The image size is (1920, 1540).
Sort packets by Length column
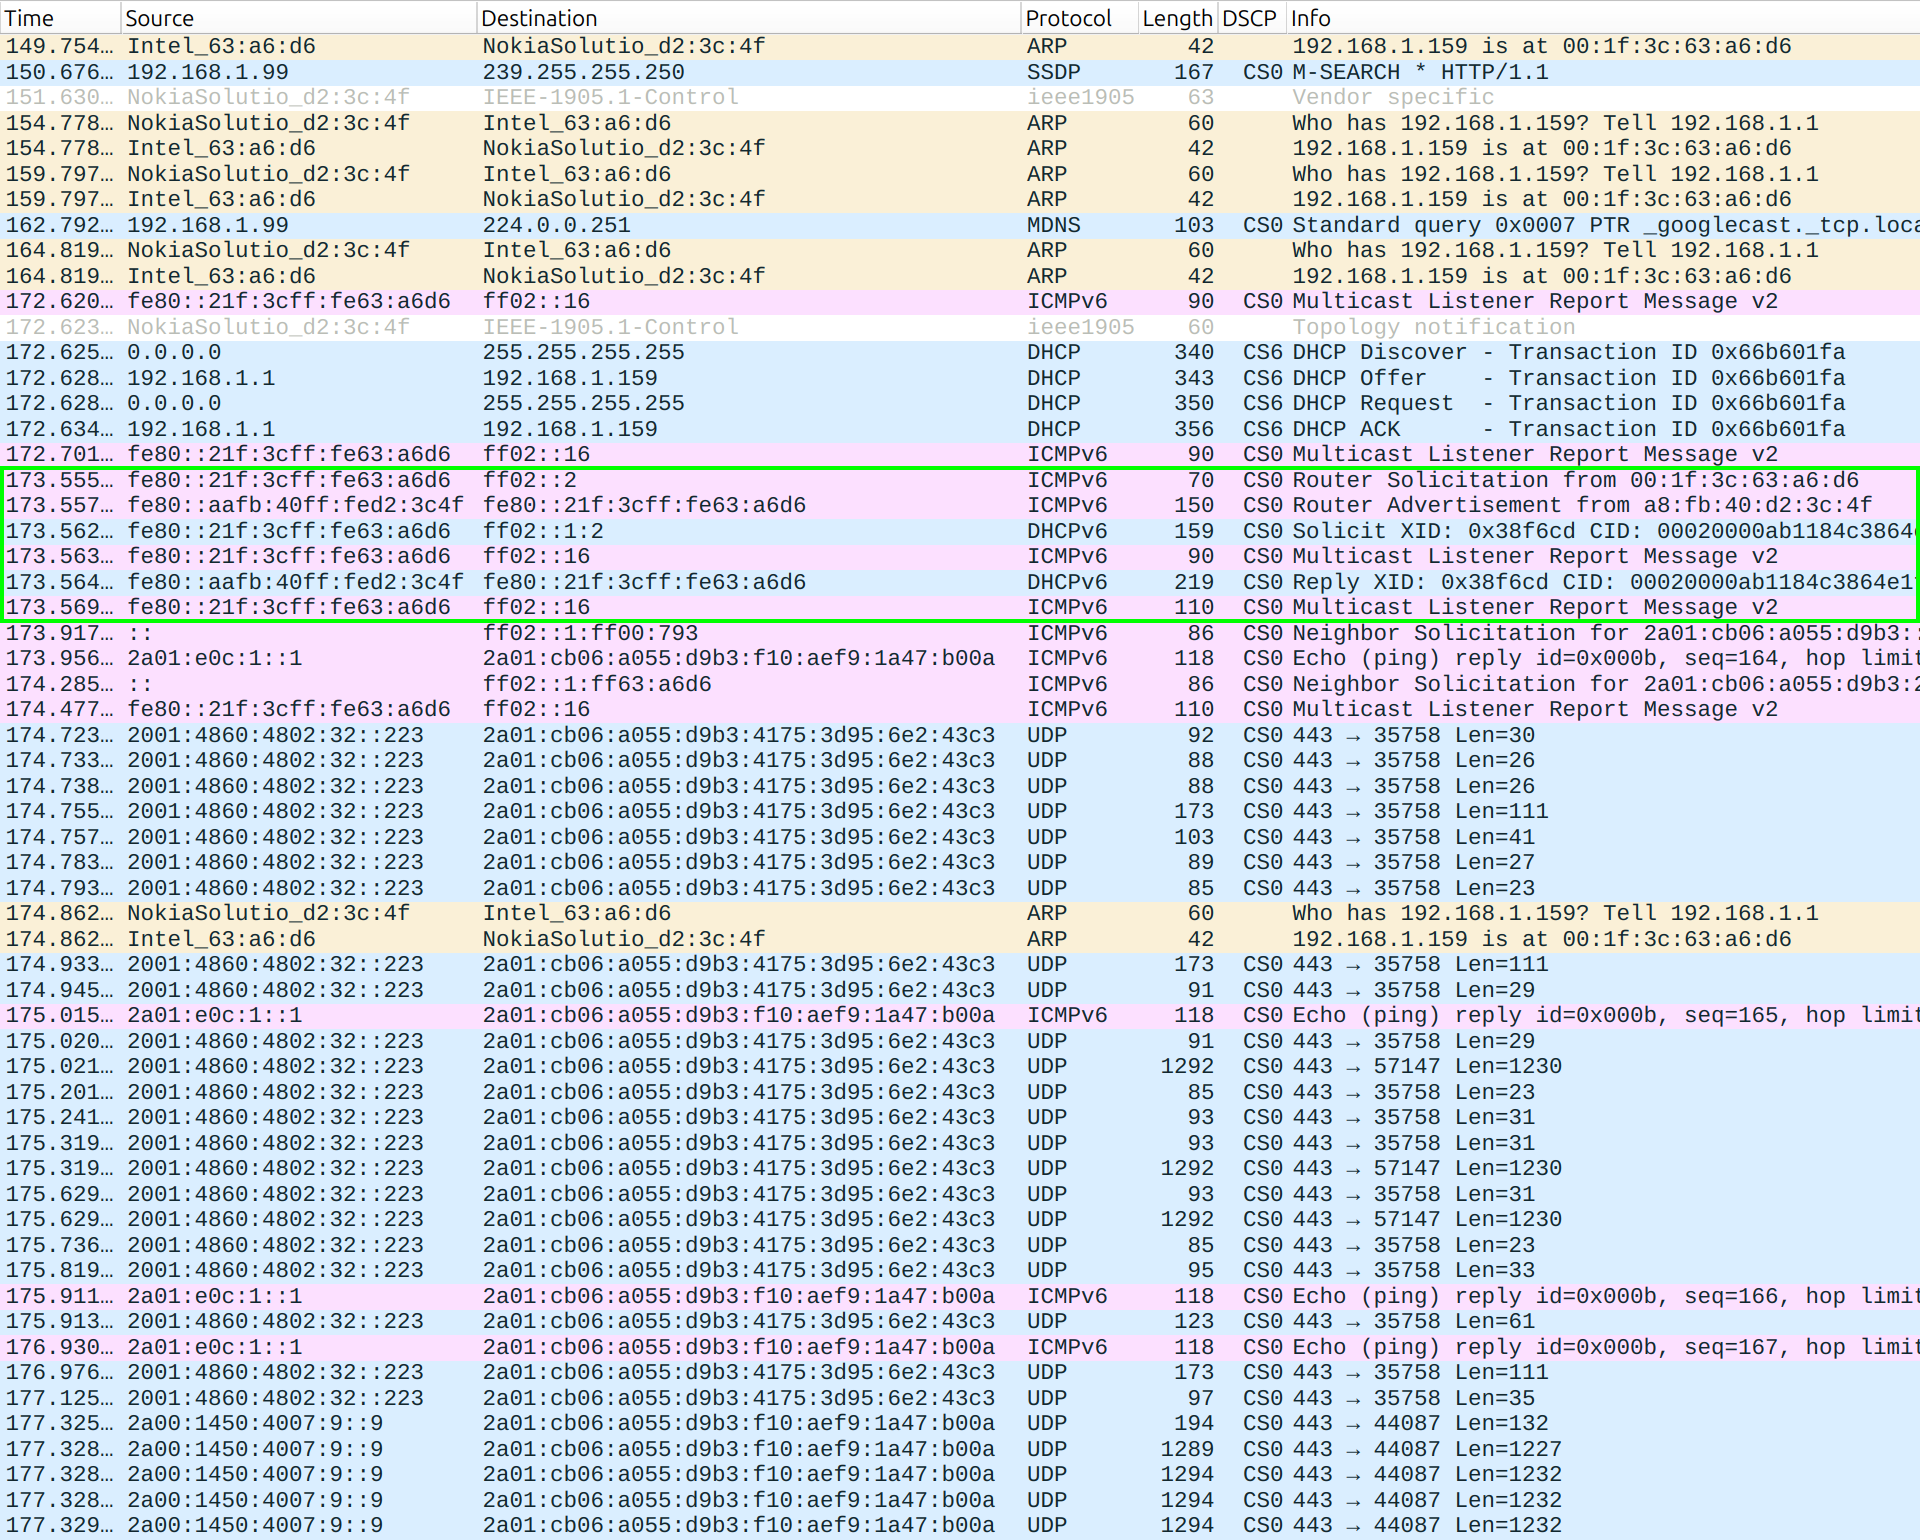(1177, 18)
